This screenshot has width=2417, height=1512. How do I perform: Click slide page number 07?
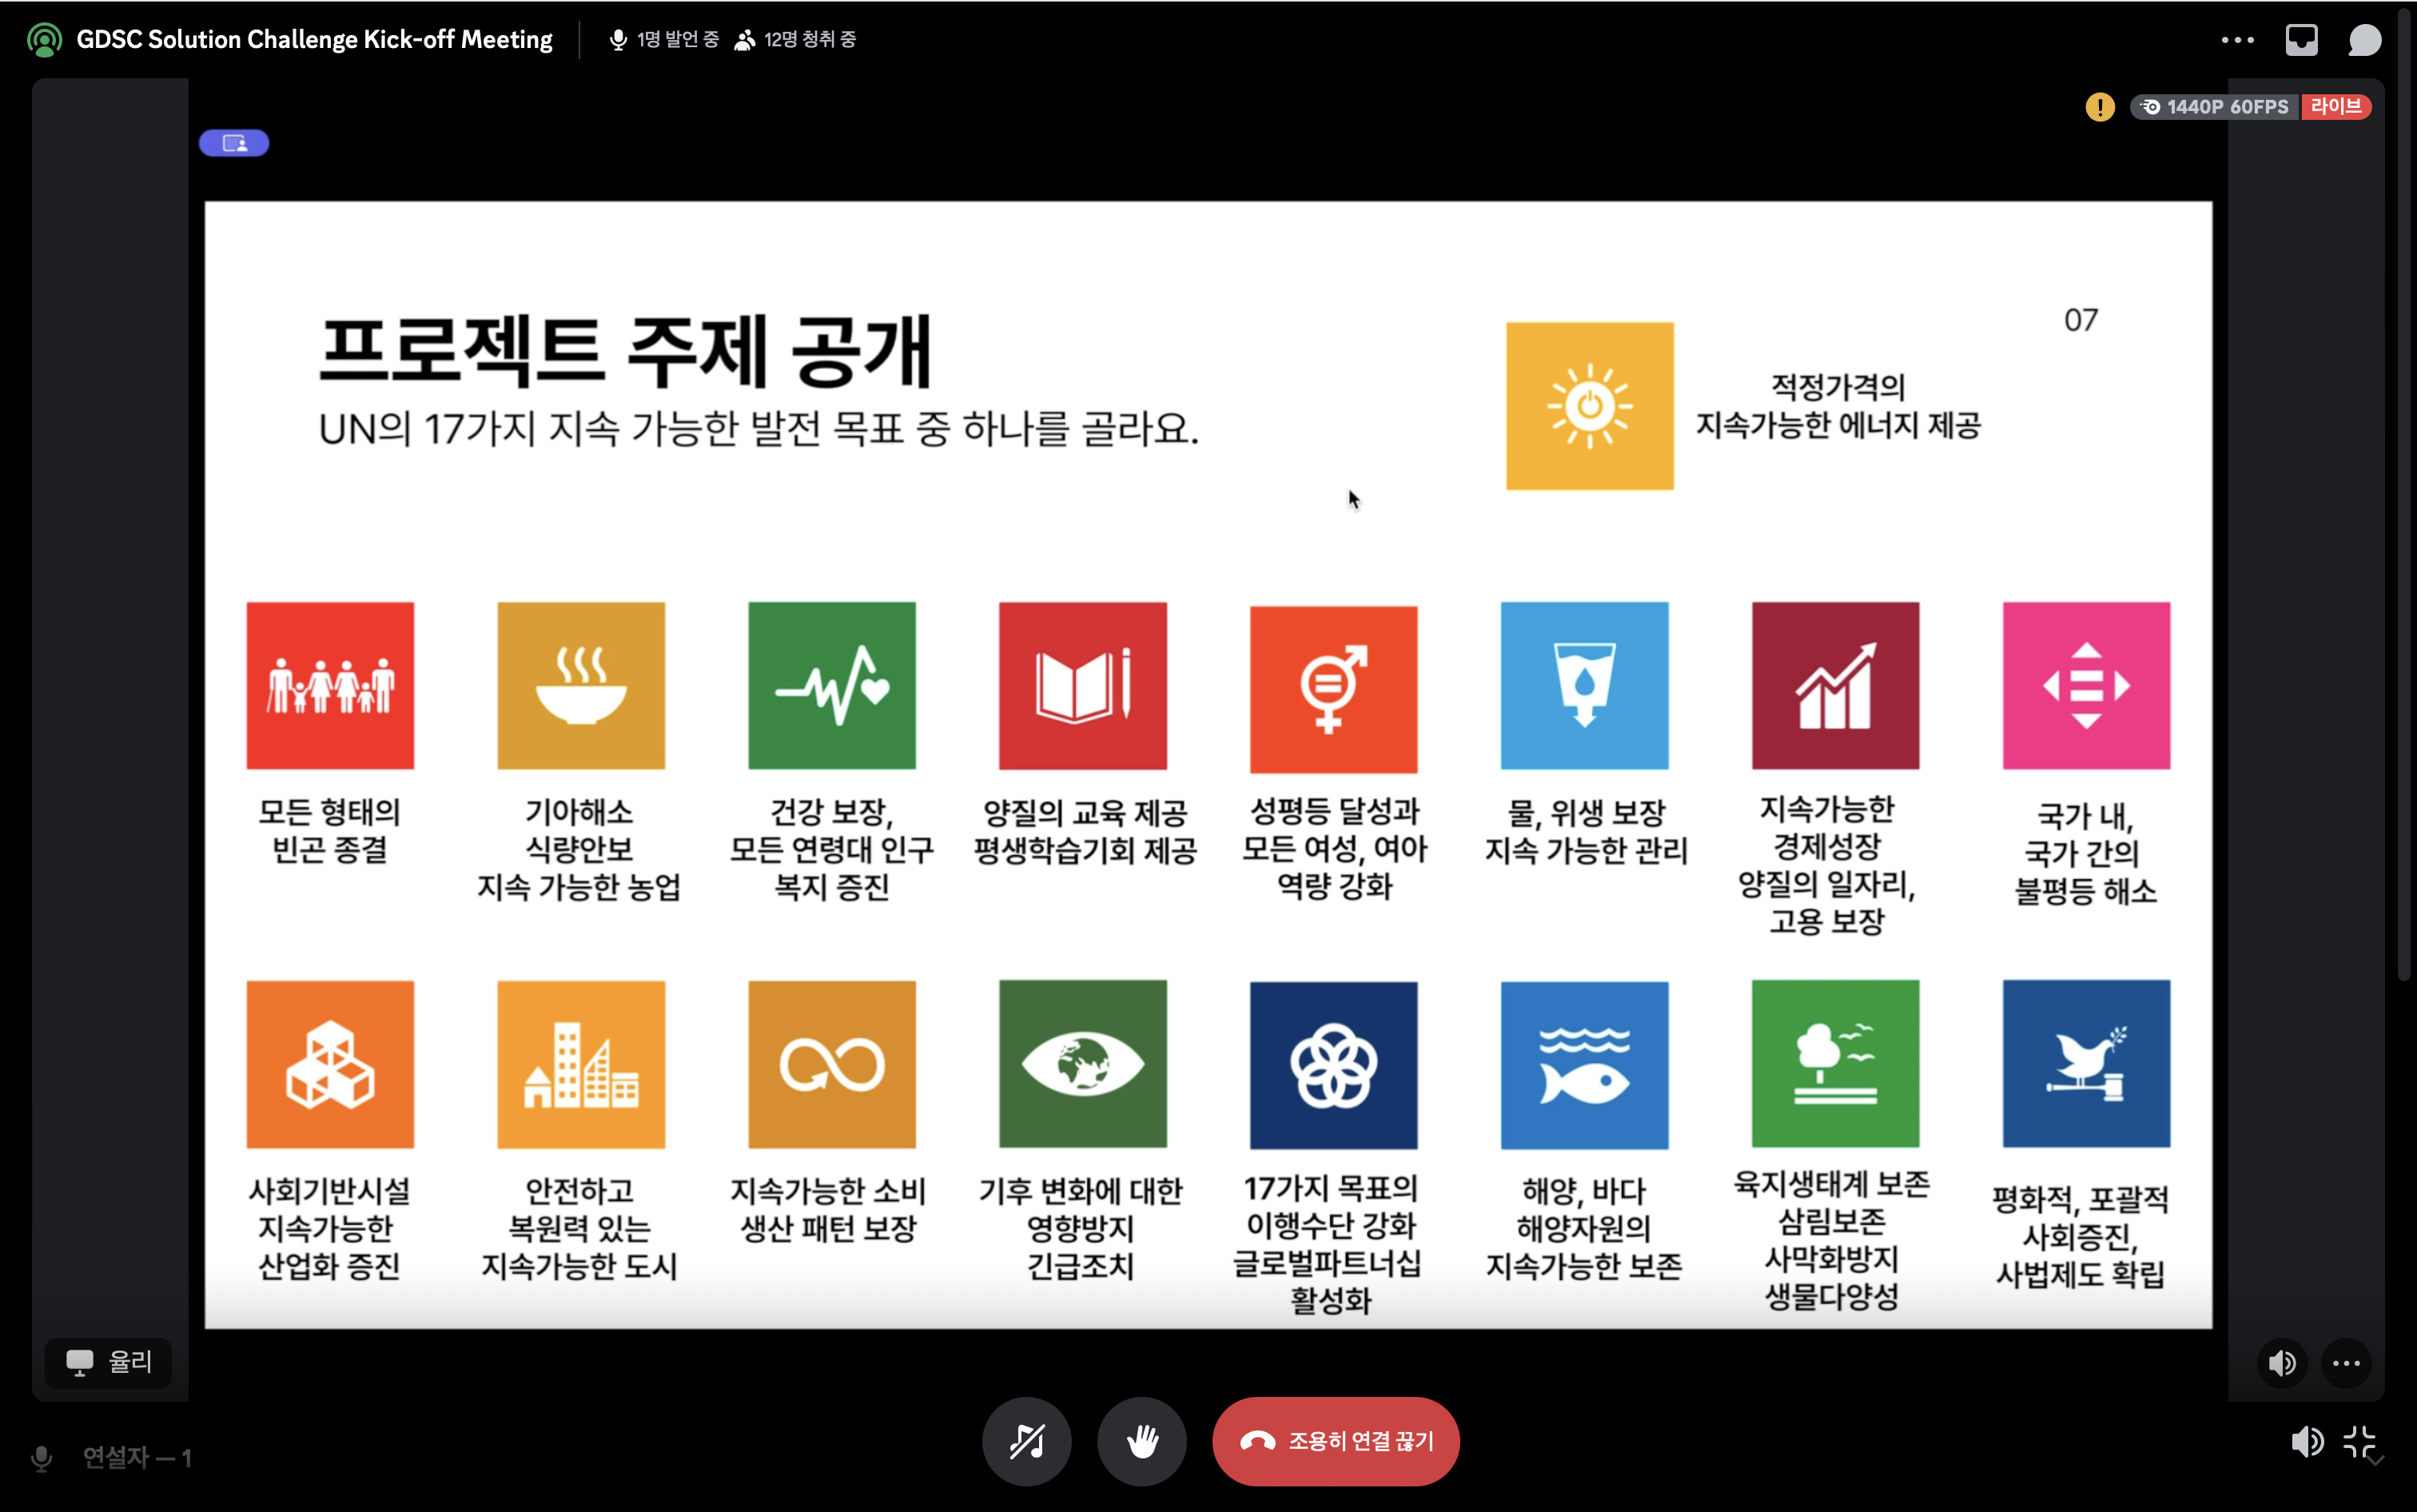(x=2081, y=320)
